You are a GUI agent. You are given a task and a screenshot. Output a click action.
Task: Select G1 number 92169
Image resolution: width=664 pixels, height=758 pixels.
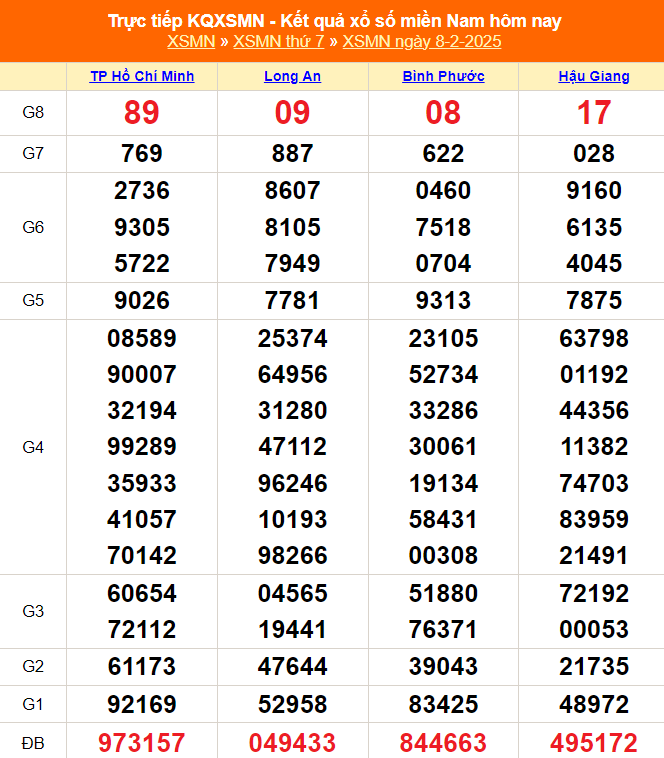142,704
